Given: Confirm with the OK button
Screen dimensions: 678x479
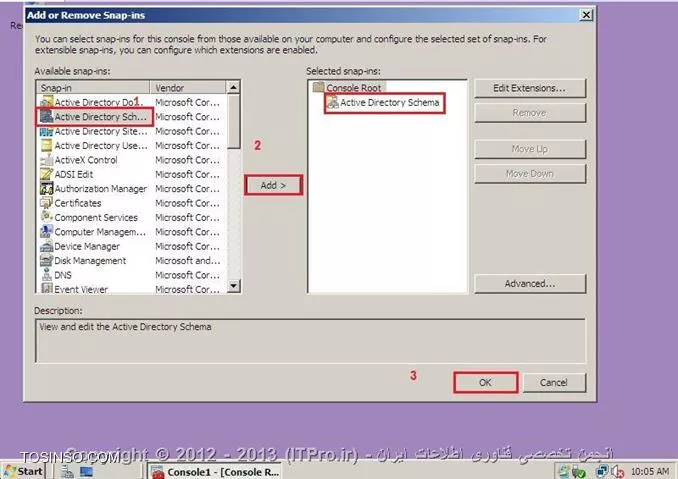Looking at the screenshot, I should 486,383.
